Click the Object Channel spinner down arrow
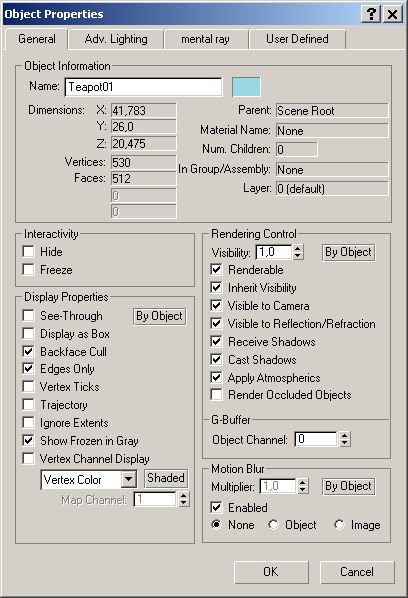This screenshot has width=408, height=598. (x=344, y=443)
